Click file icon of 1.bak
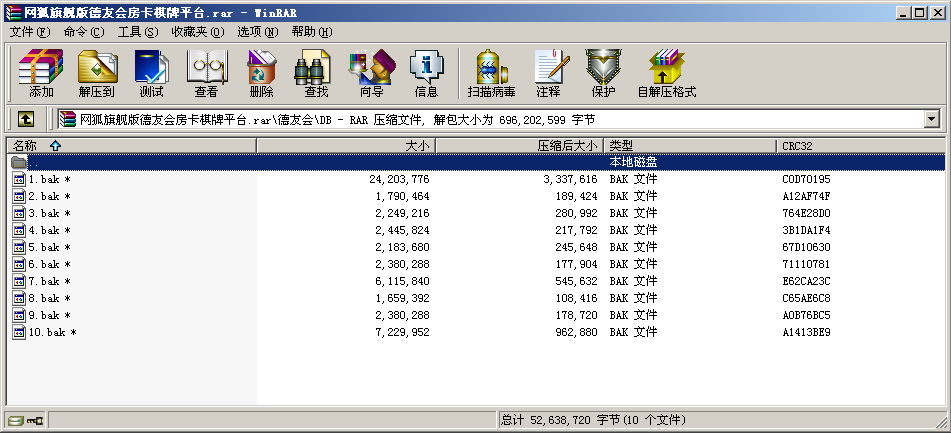The width and height of the screenshot is (951, 433). pos(19,180)
